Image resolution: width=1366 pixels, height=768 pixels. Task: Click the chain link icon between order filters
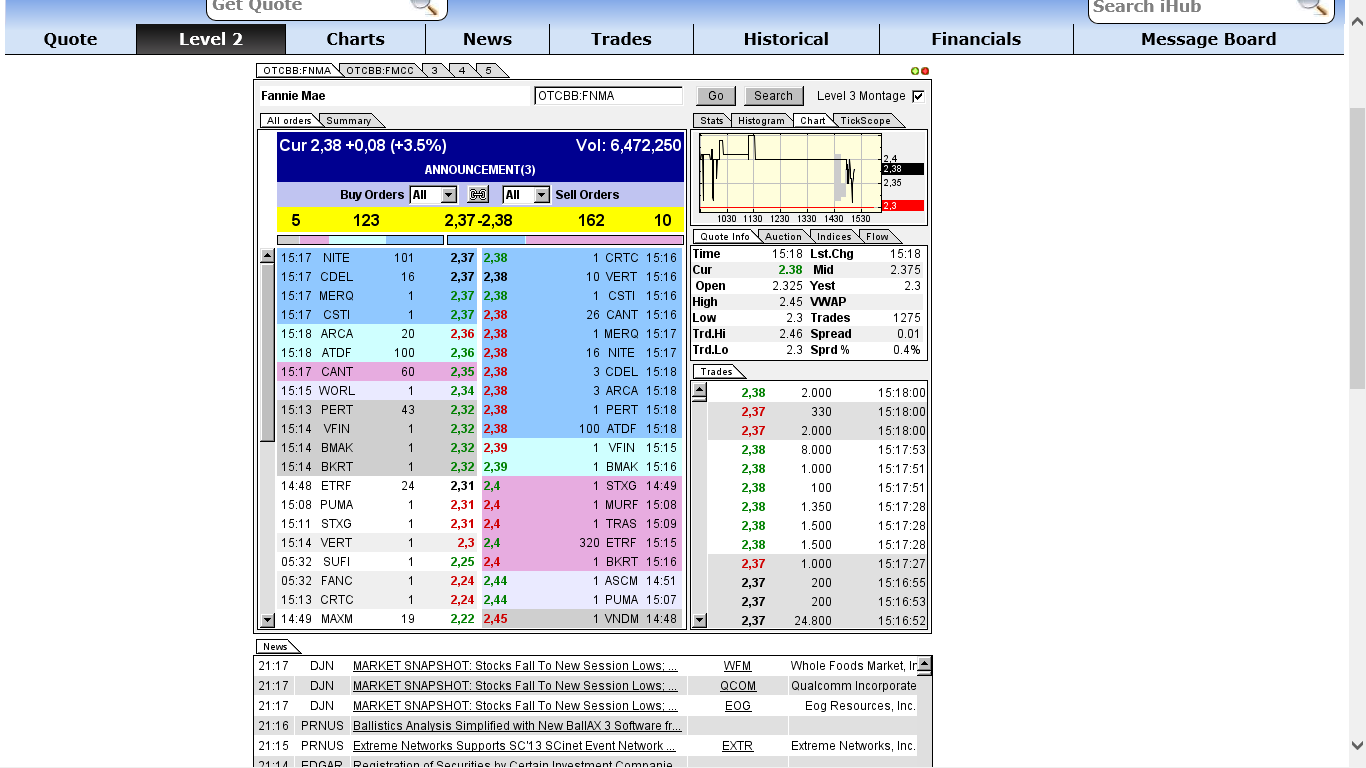477,194
